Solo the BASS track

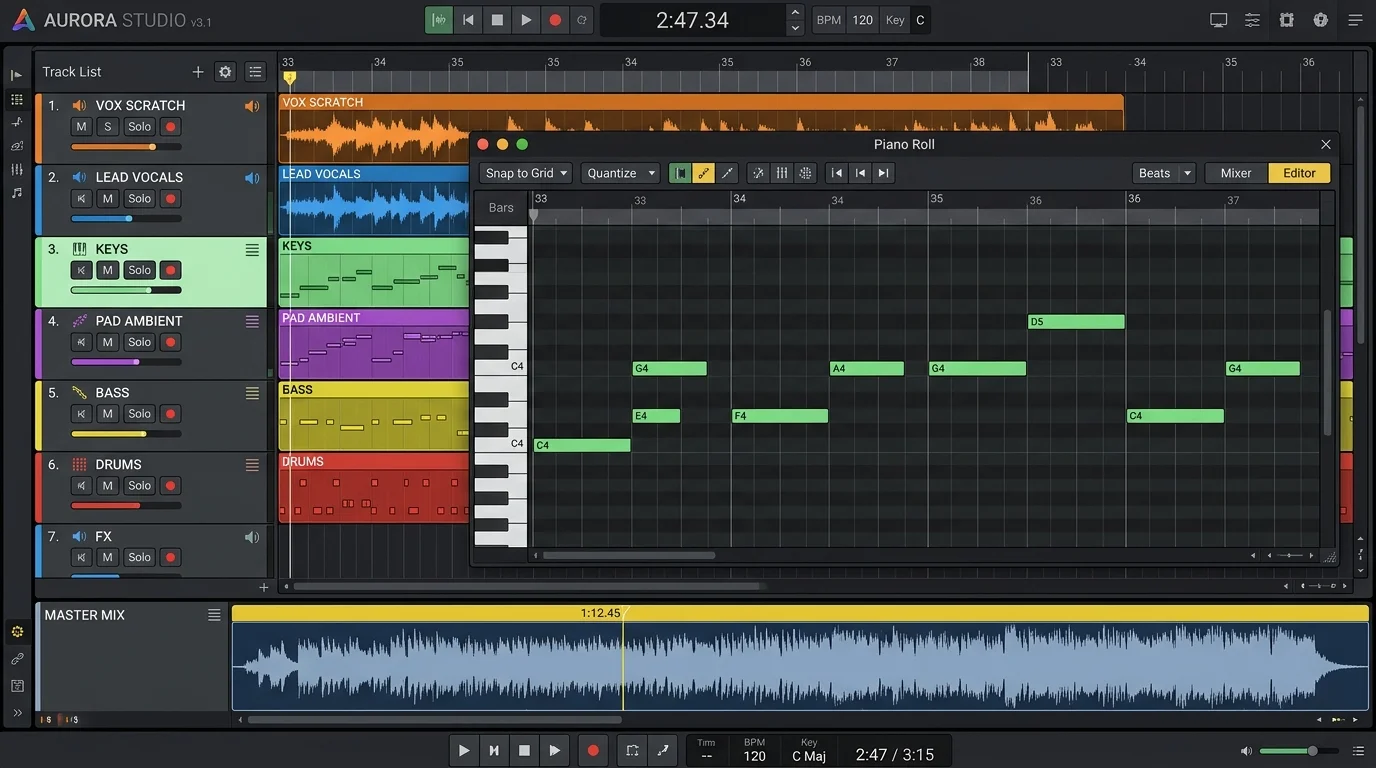139,414
